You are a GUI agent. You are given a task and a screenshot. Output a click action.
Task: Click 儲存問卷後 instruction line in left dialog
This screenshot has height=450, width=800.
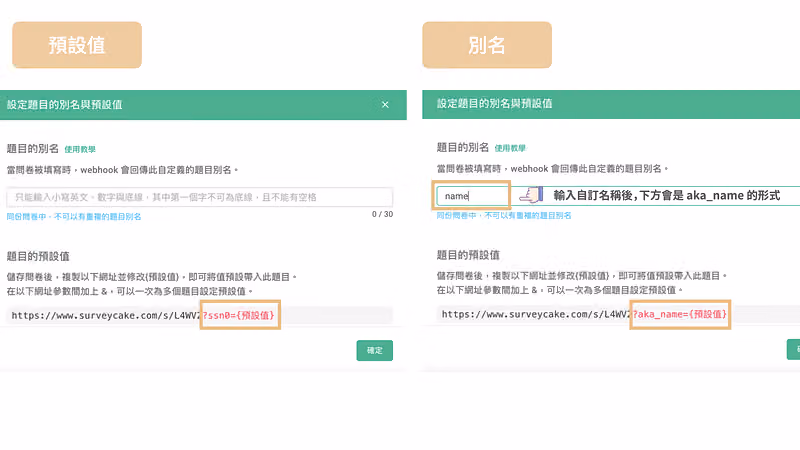(152, 277)
